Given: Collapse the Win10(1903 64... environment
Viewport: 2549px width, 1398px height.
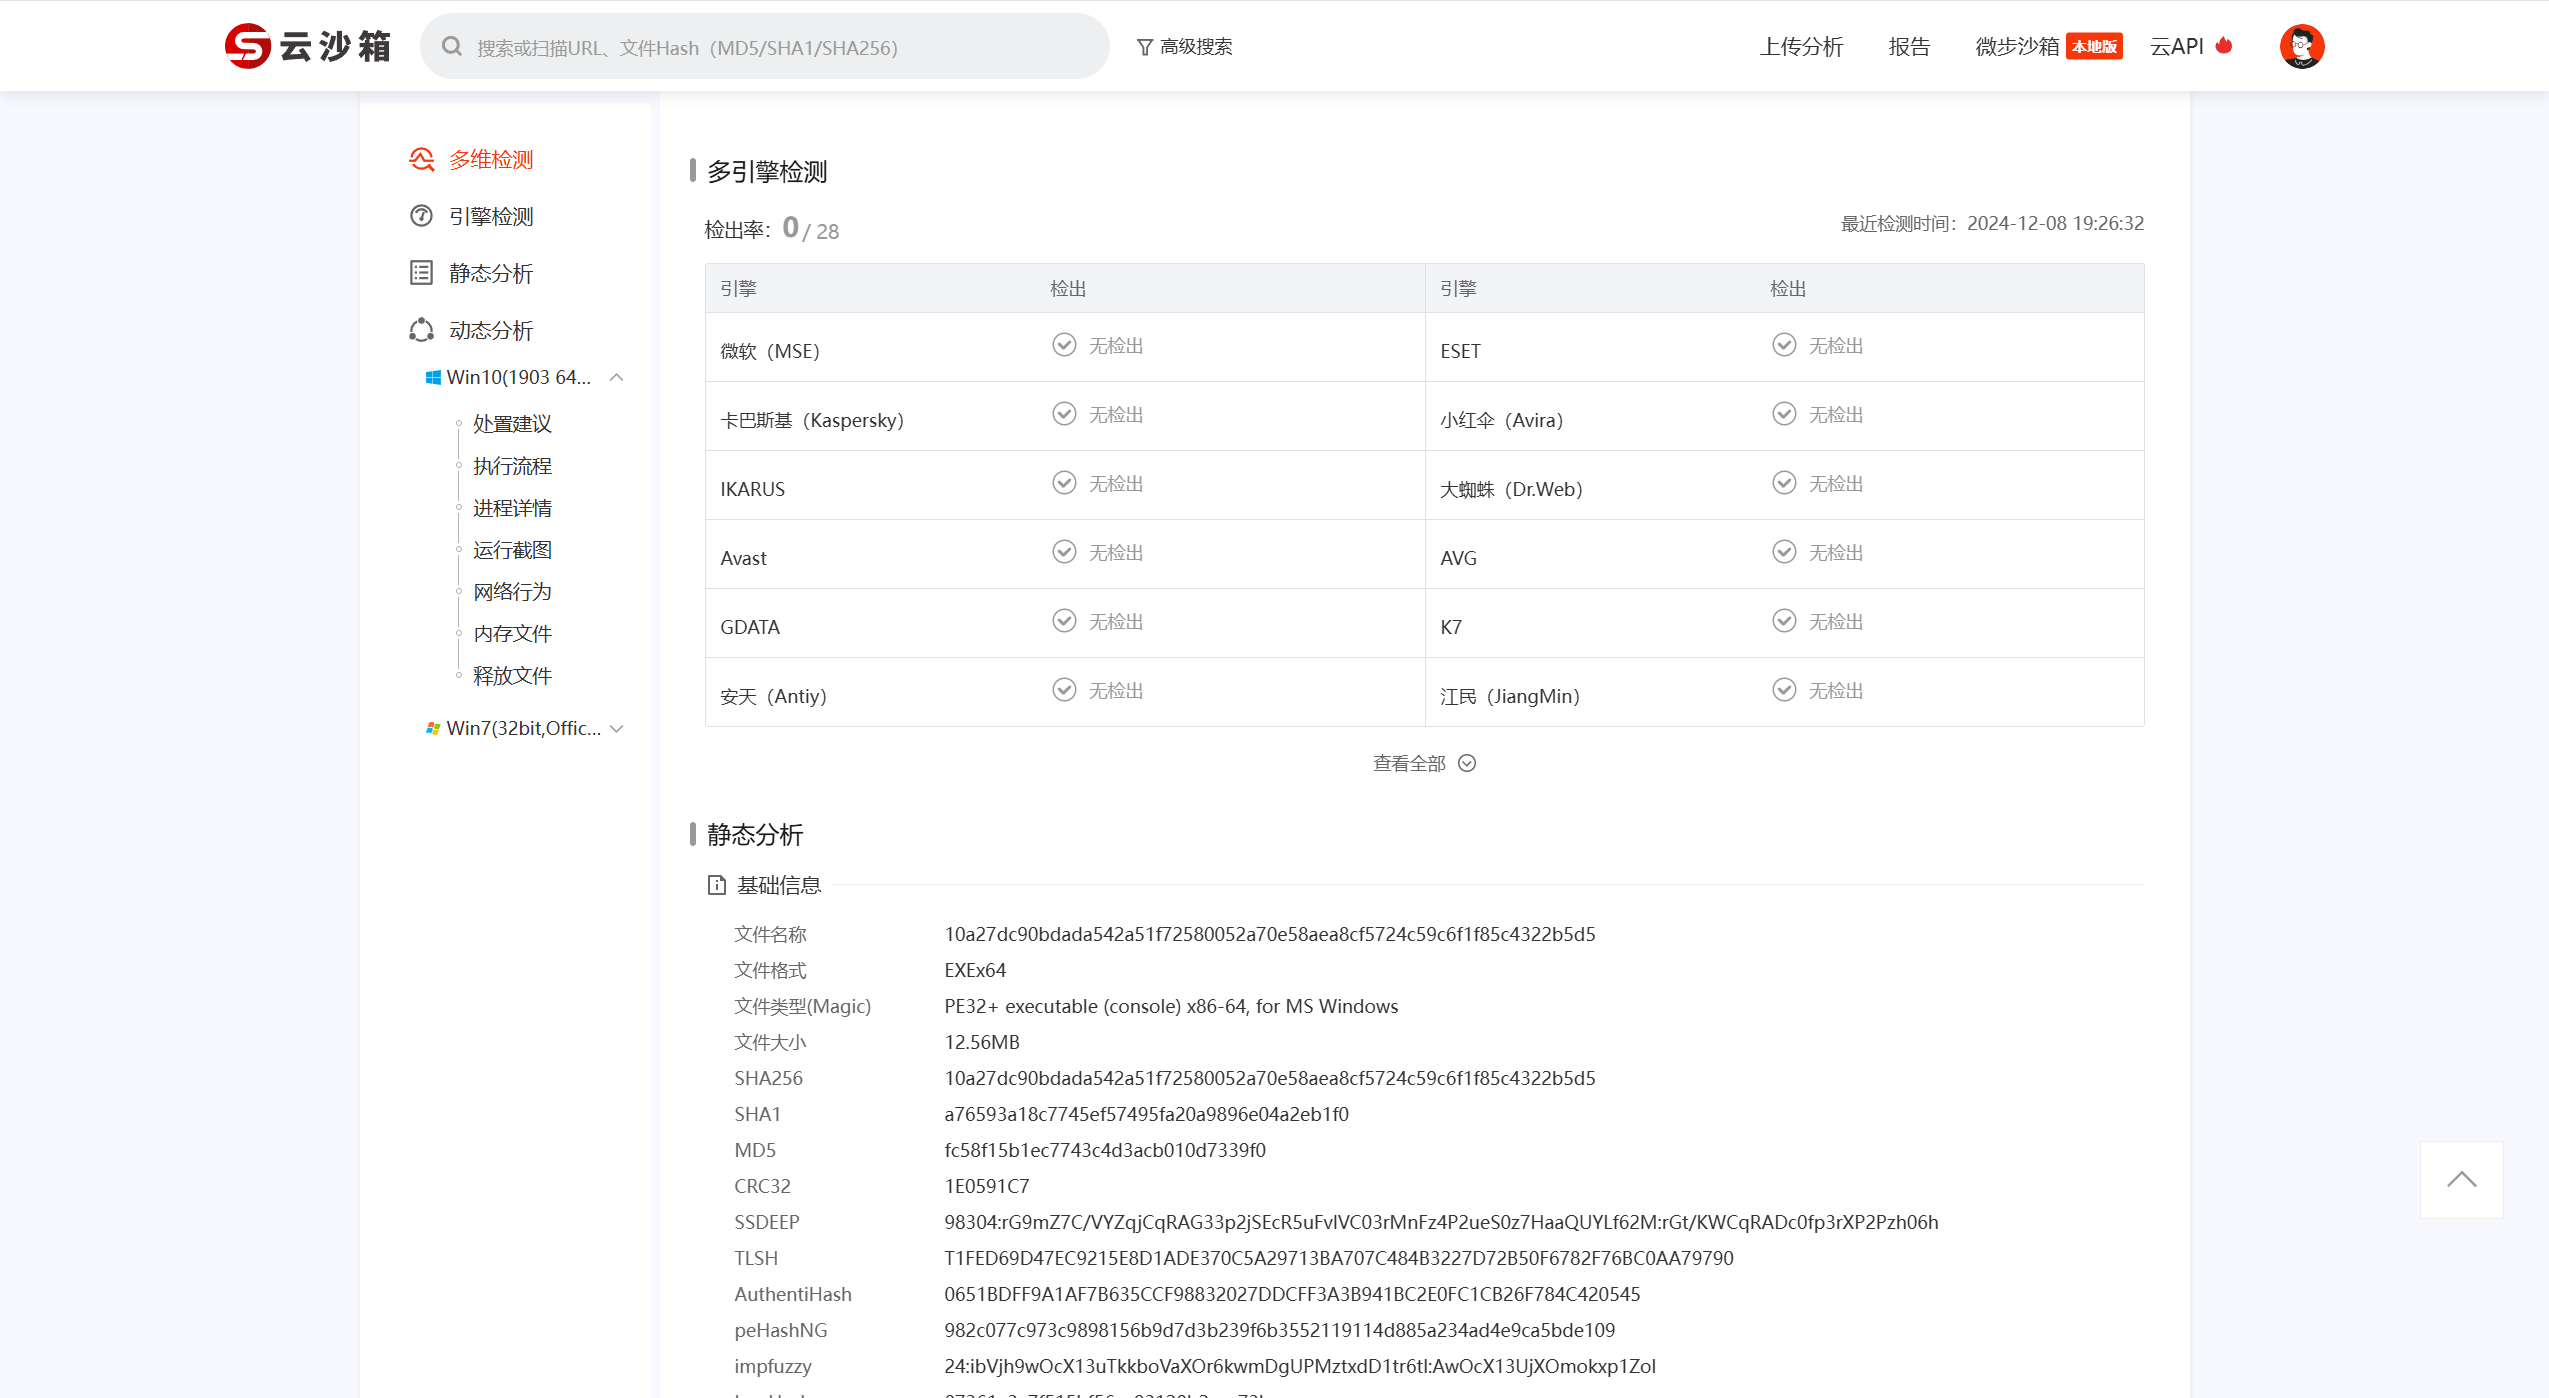Looking at the screenshot, I should (617, 378).
